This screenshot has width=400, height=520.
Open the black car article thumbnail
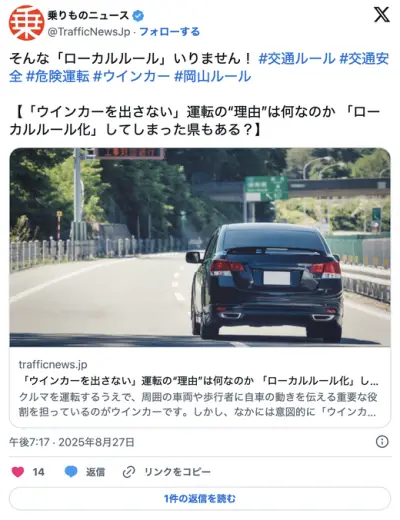(200, 247)
